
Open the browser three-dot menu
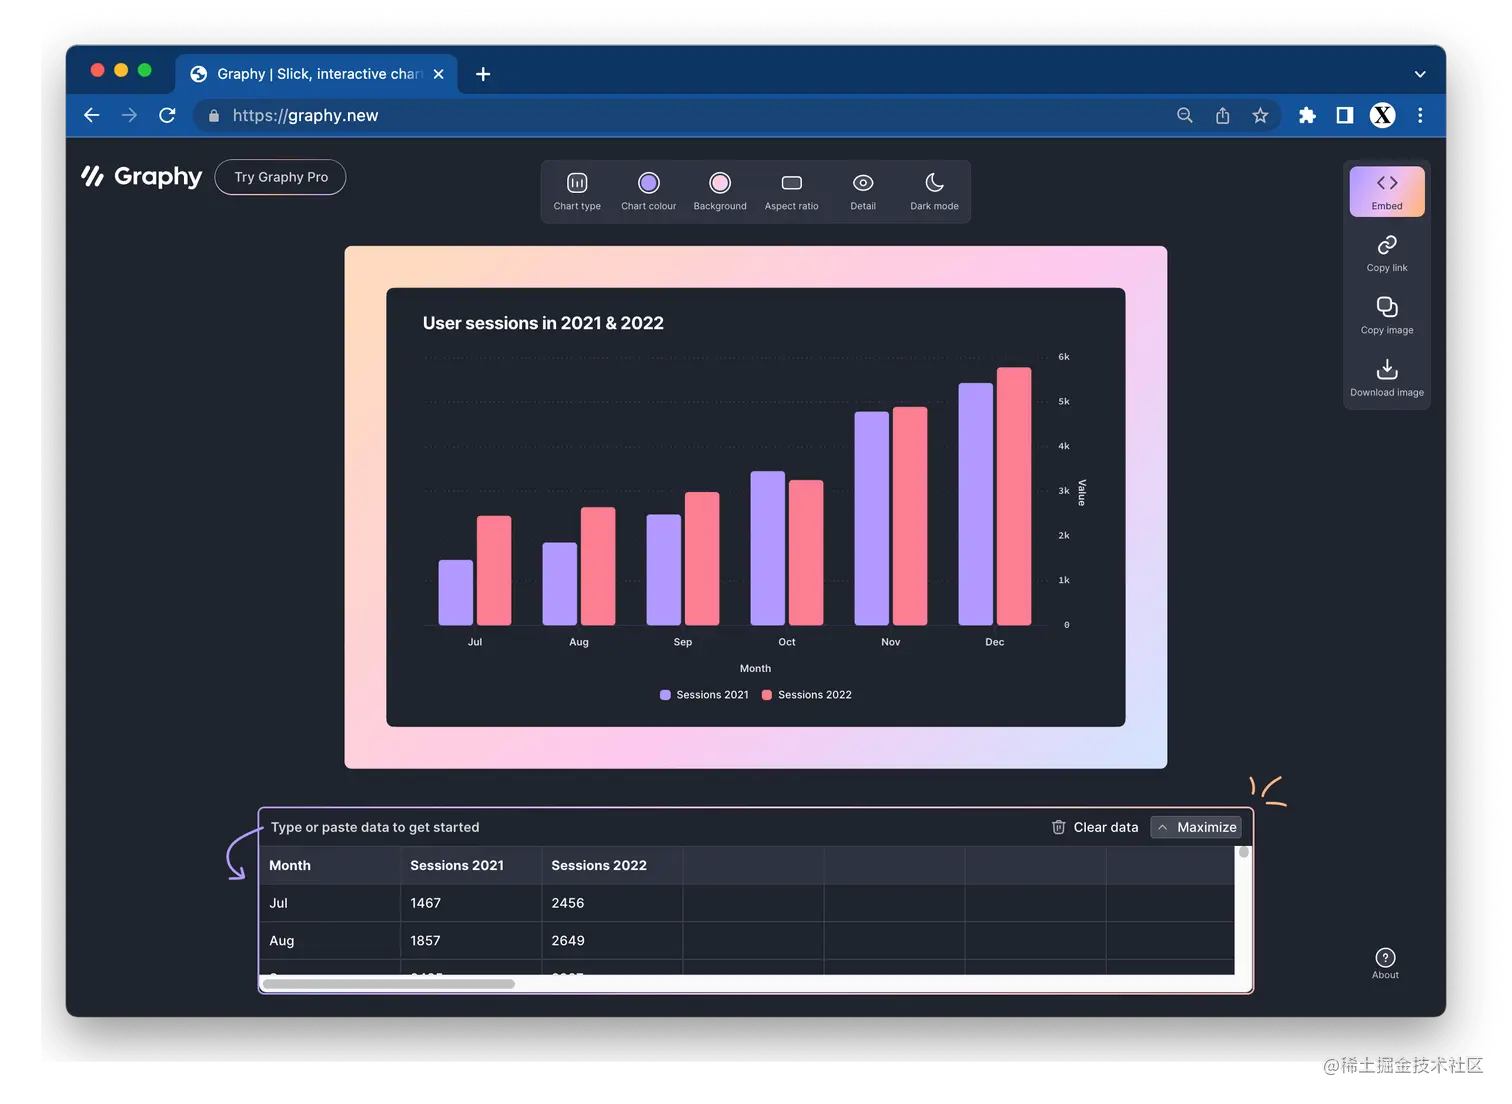[x=1420, y=115]
